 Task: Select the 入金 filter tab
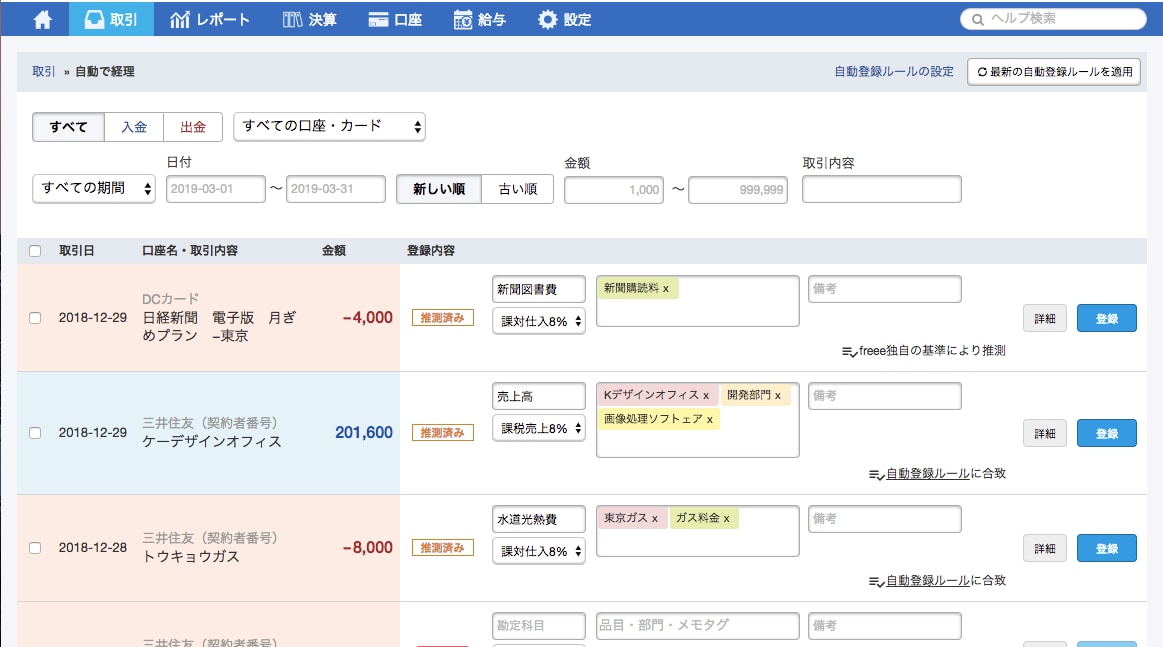[134, 127]
